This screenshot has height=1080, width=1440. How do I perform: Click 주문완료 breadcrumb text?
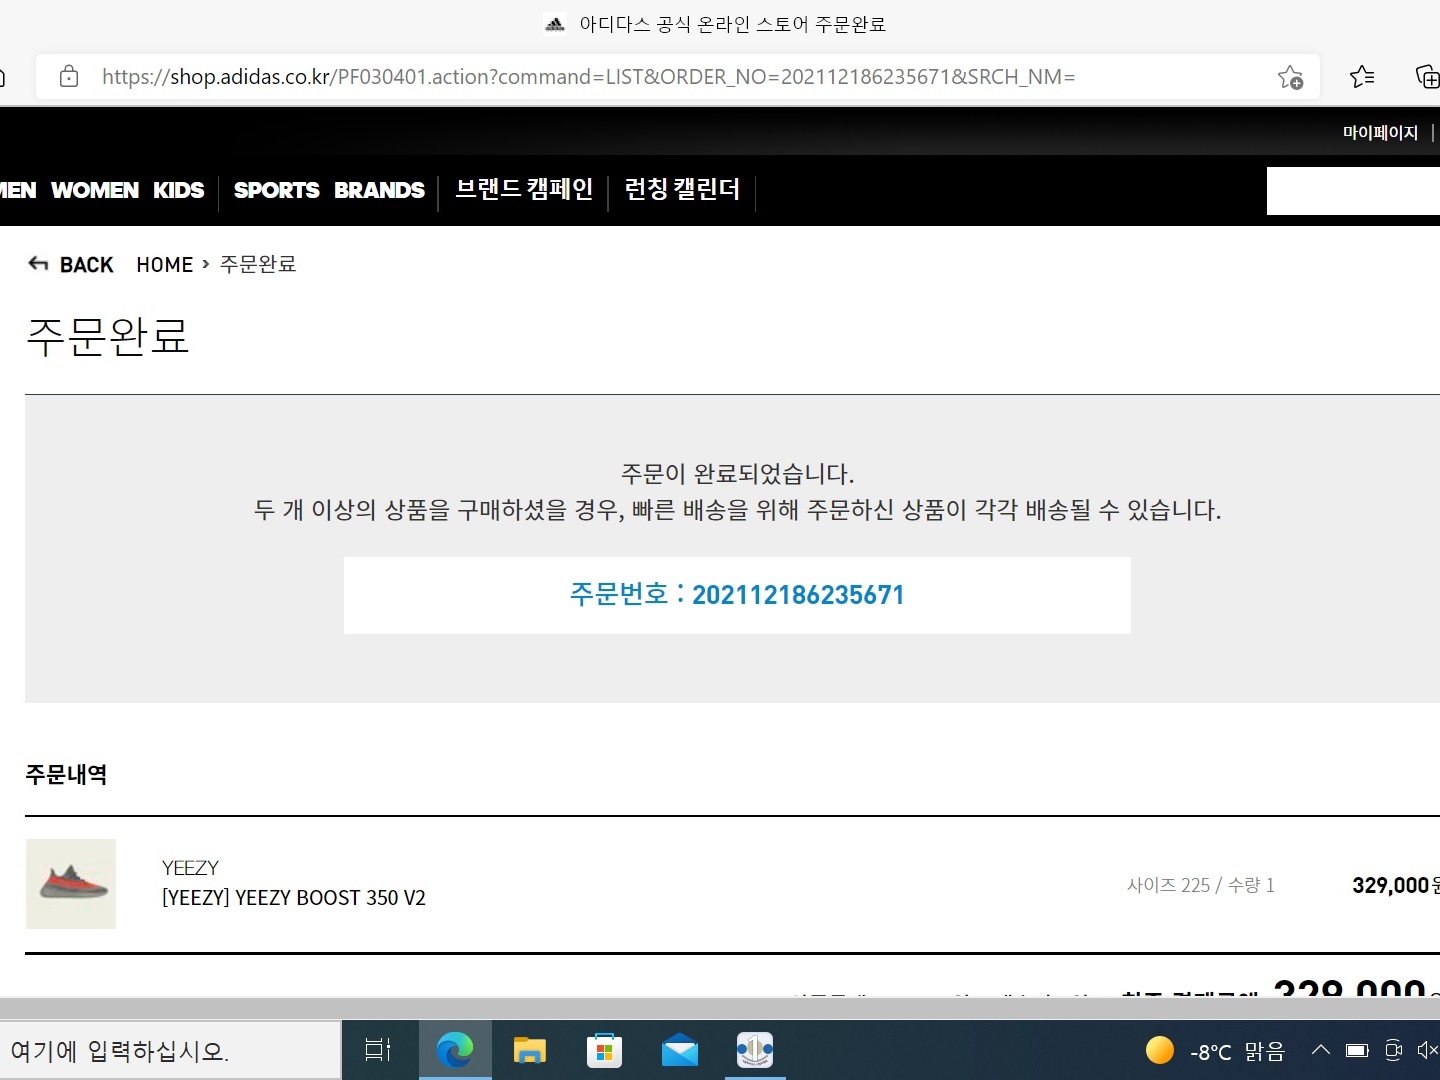[x=258, y=264]
